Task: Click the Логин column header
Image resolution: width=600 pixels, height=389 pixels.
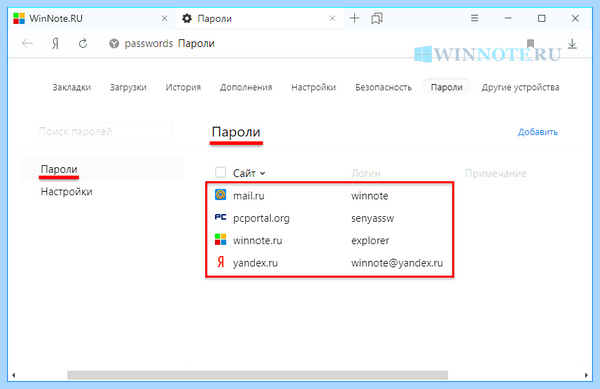Action: 366,173
